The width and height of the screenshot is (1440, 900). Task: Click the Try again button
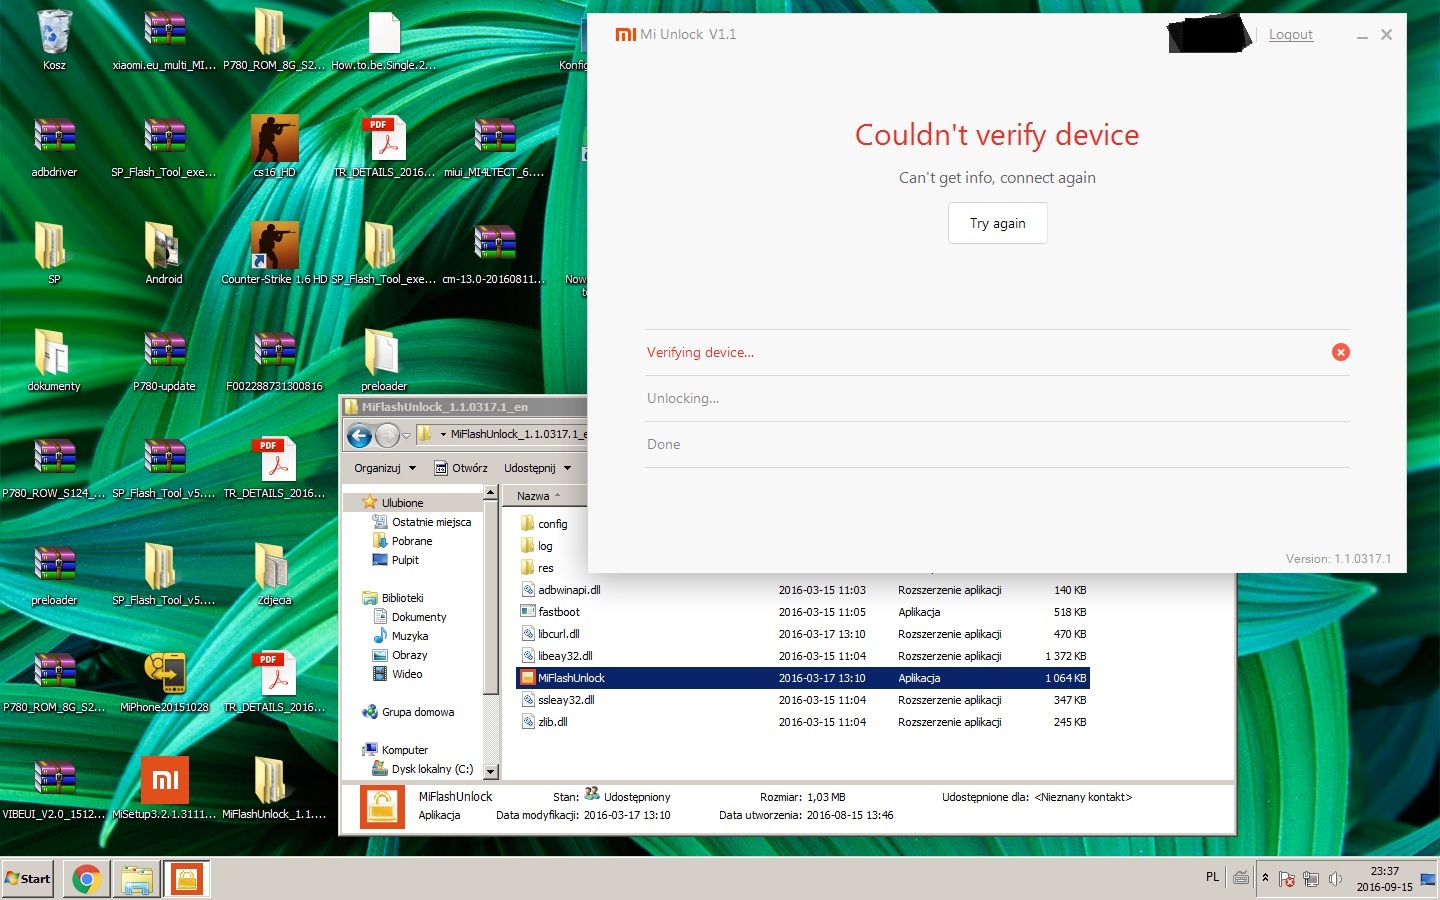tap(997, 223)
